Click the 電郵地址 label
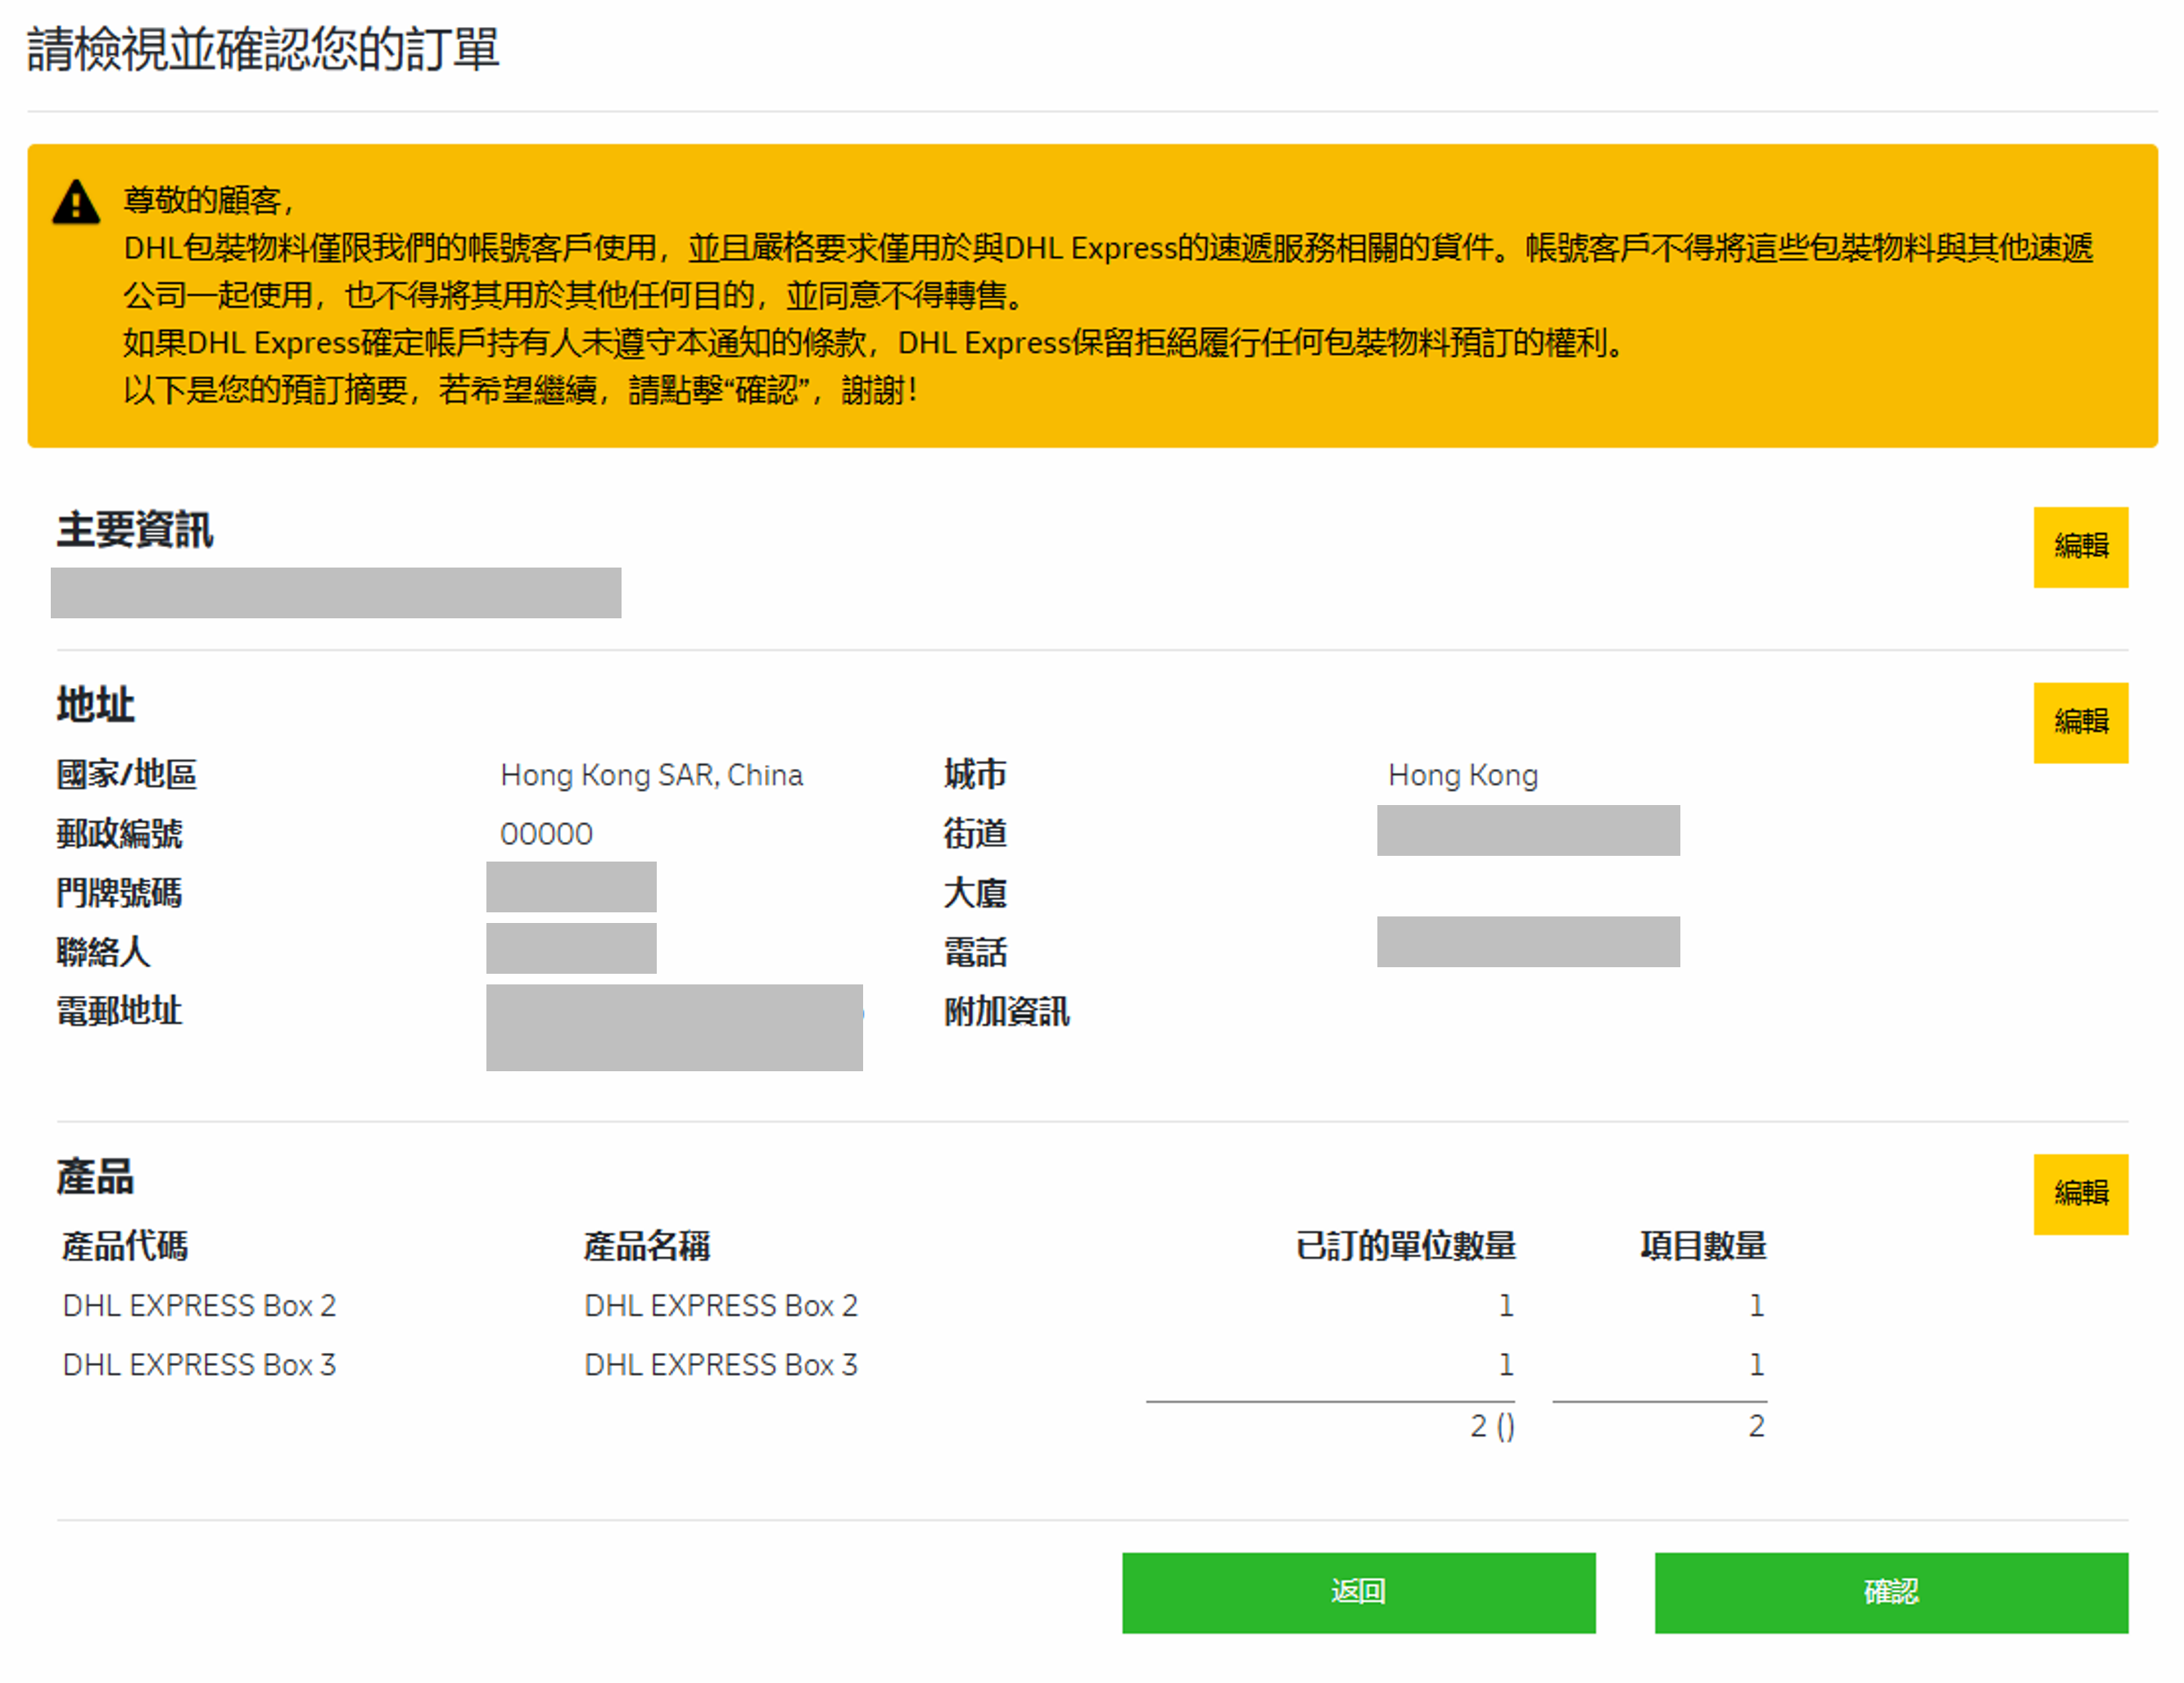The width and height of the screenshot is (2184, 1683). [119, 1011]
